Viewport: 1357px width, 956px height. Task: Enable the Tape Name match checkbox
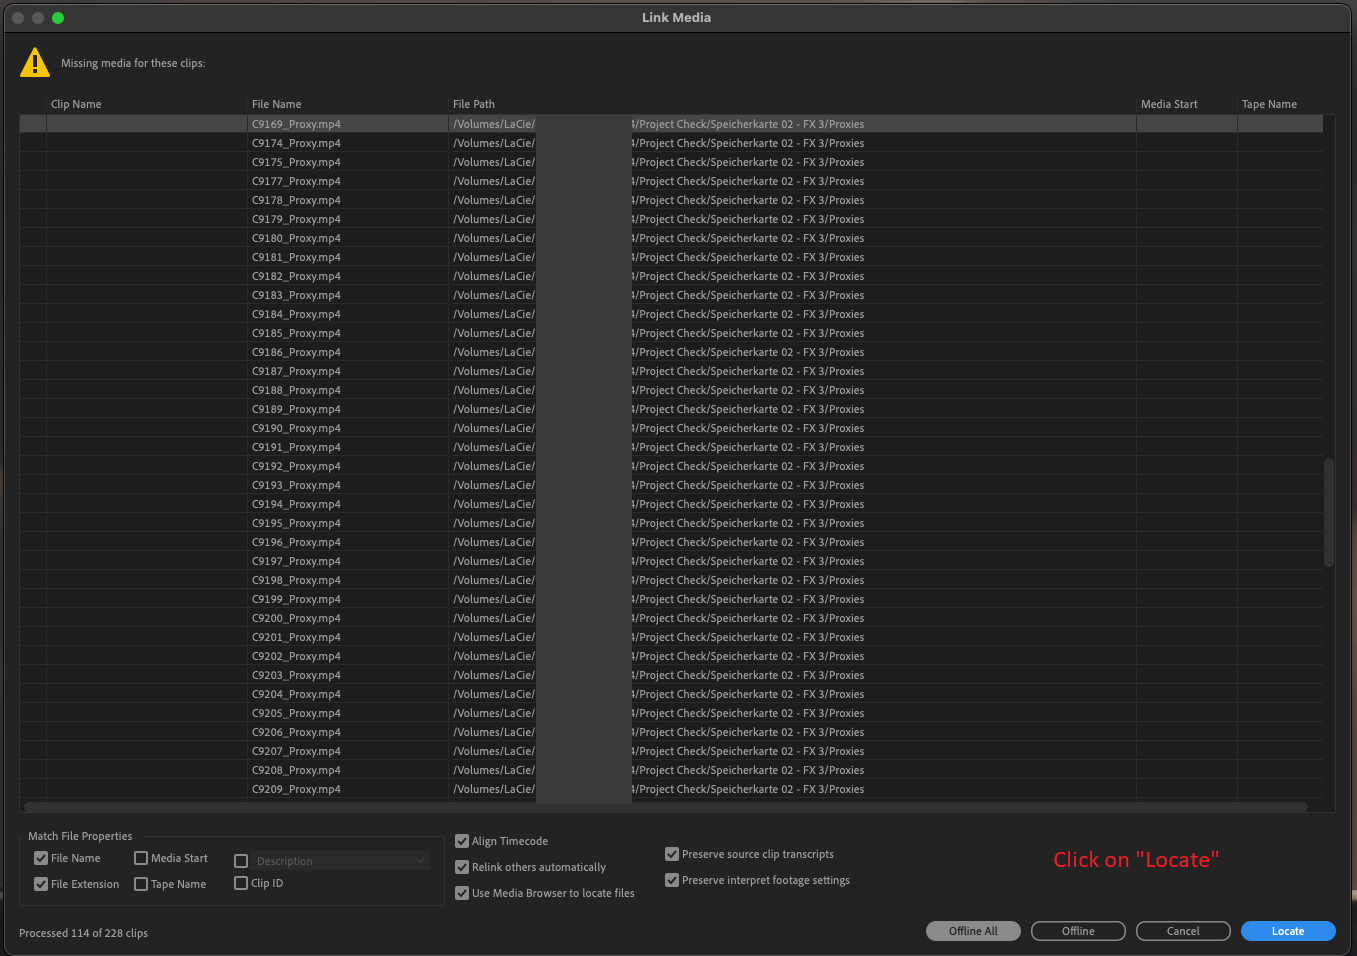click(141, 884)
